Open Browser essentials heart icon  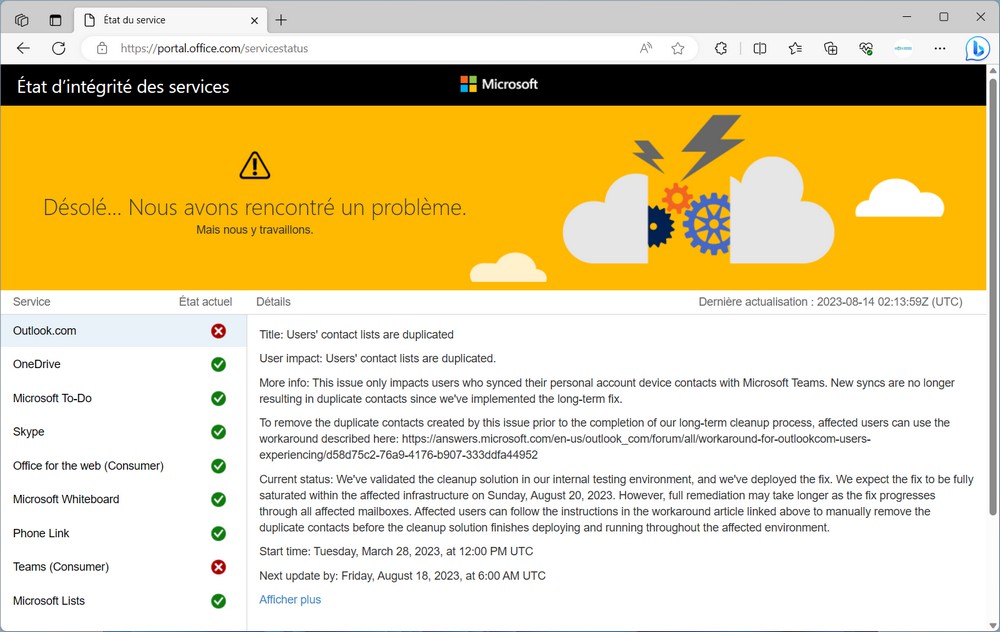pyautogui.click(x=866, y=48)
